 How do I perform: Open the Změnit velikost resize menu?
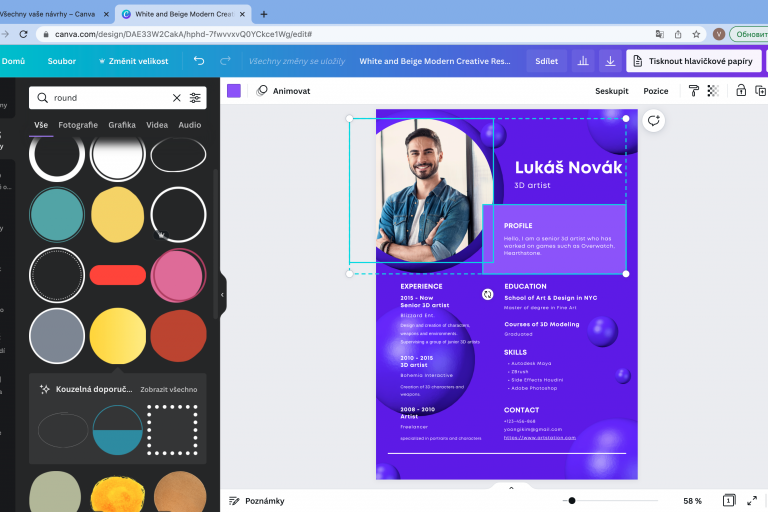[x=133, y=61]
